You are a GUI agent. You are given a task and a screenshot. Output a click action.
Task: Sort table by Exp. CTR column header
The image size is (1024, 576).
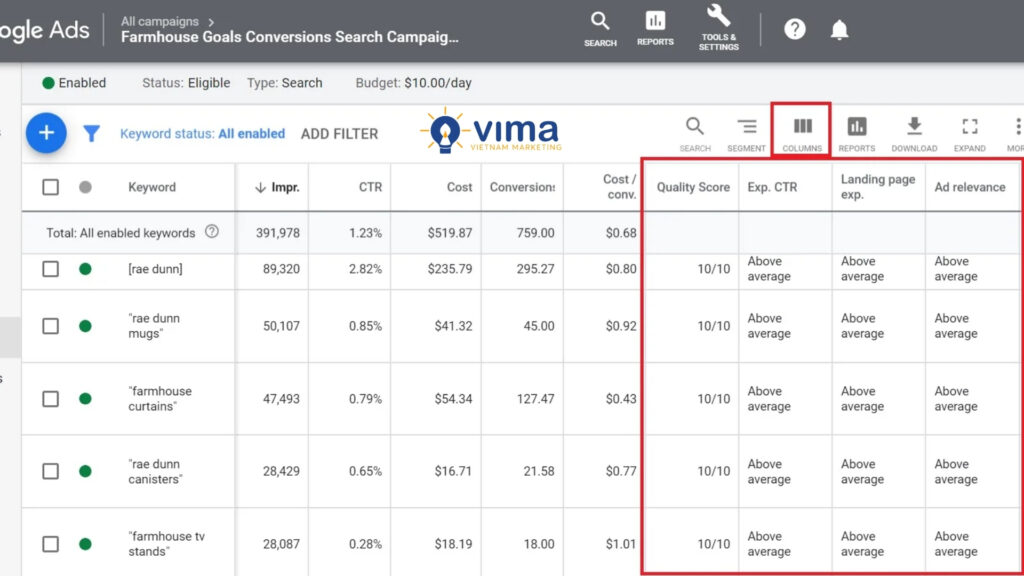point(773,187)
